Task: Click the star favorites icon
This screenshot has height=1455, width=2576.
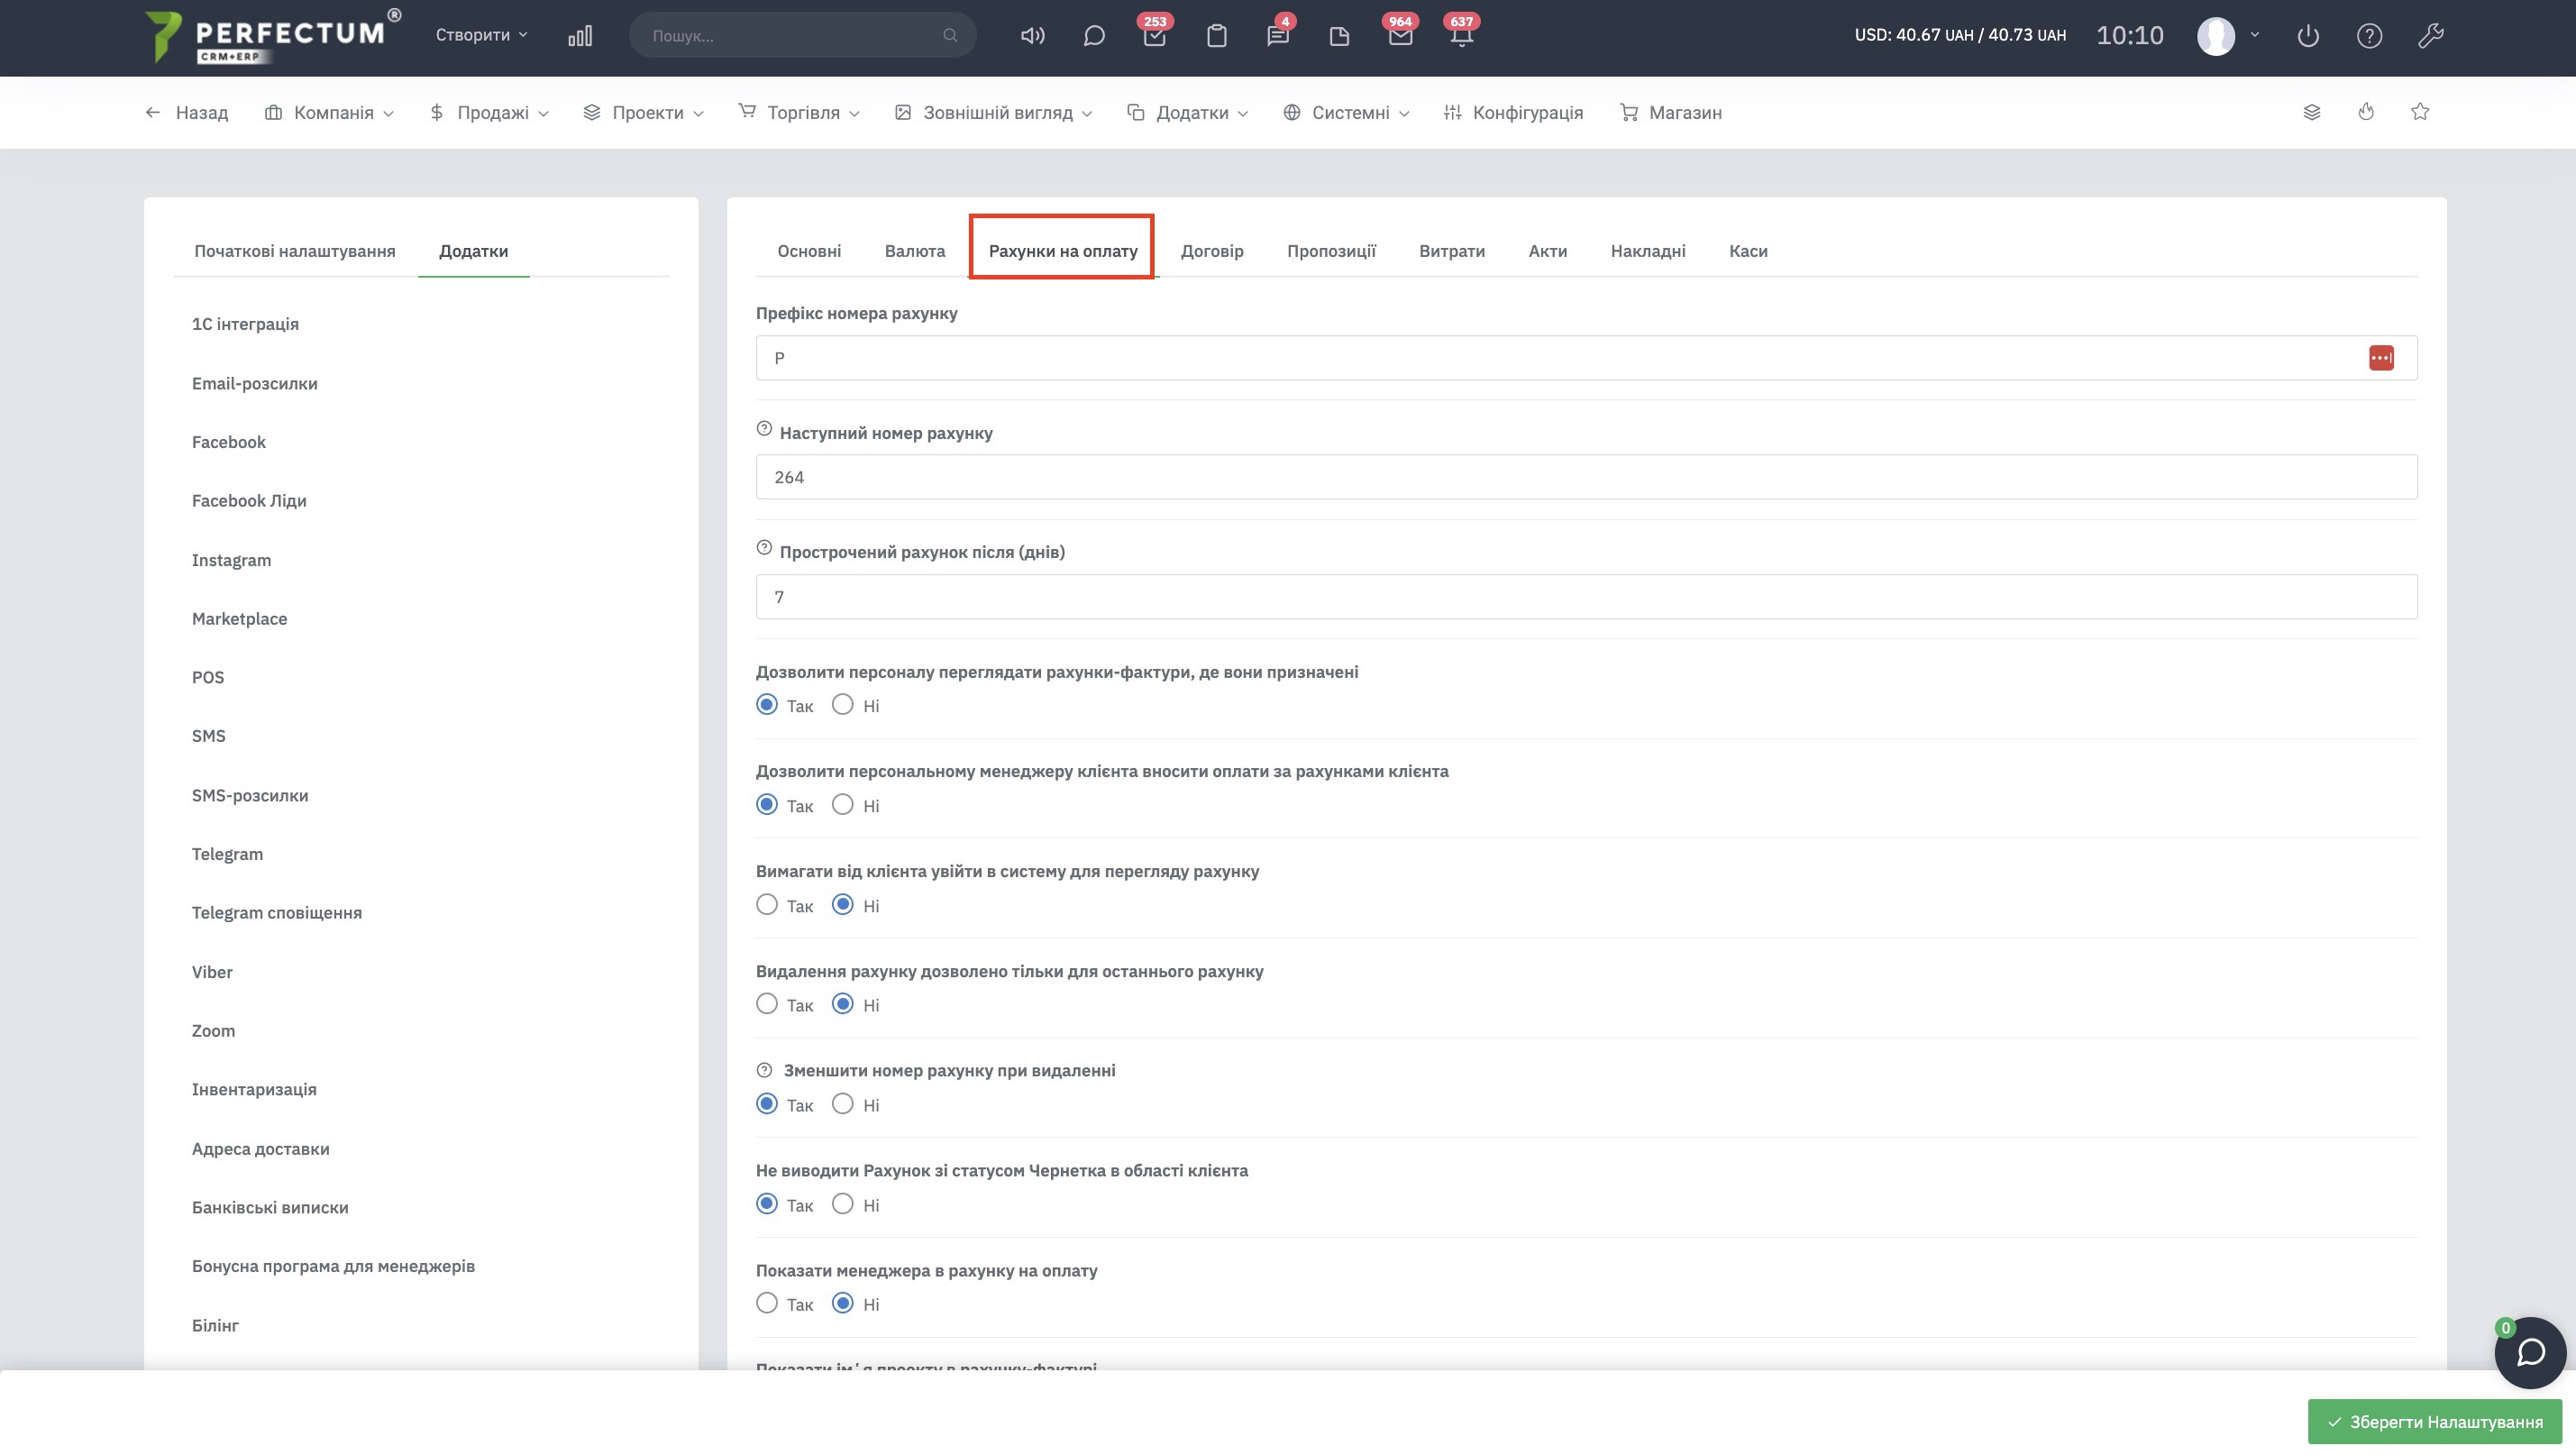Action: (x=2420, y=112)
